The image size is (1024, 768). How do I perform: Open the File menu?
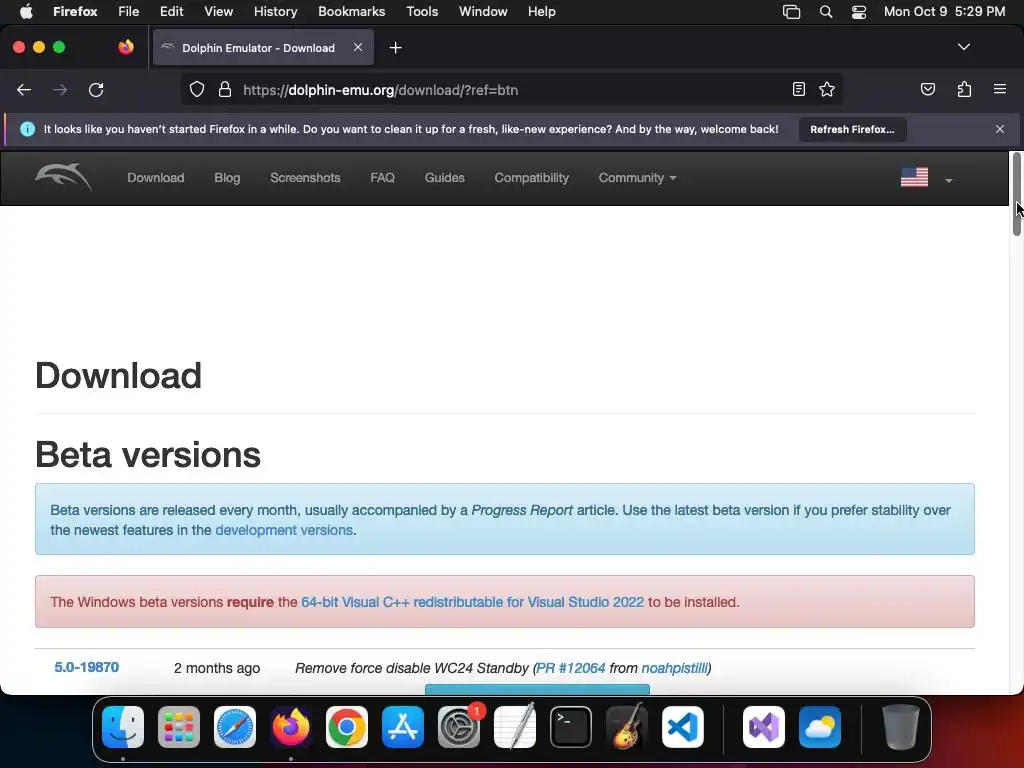coord(128,12)
